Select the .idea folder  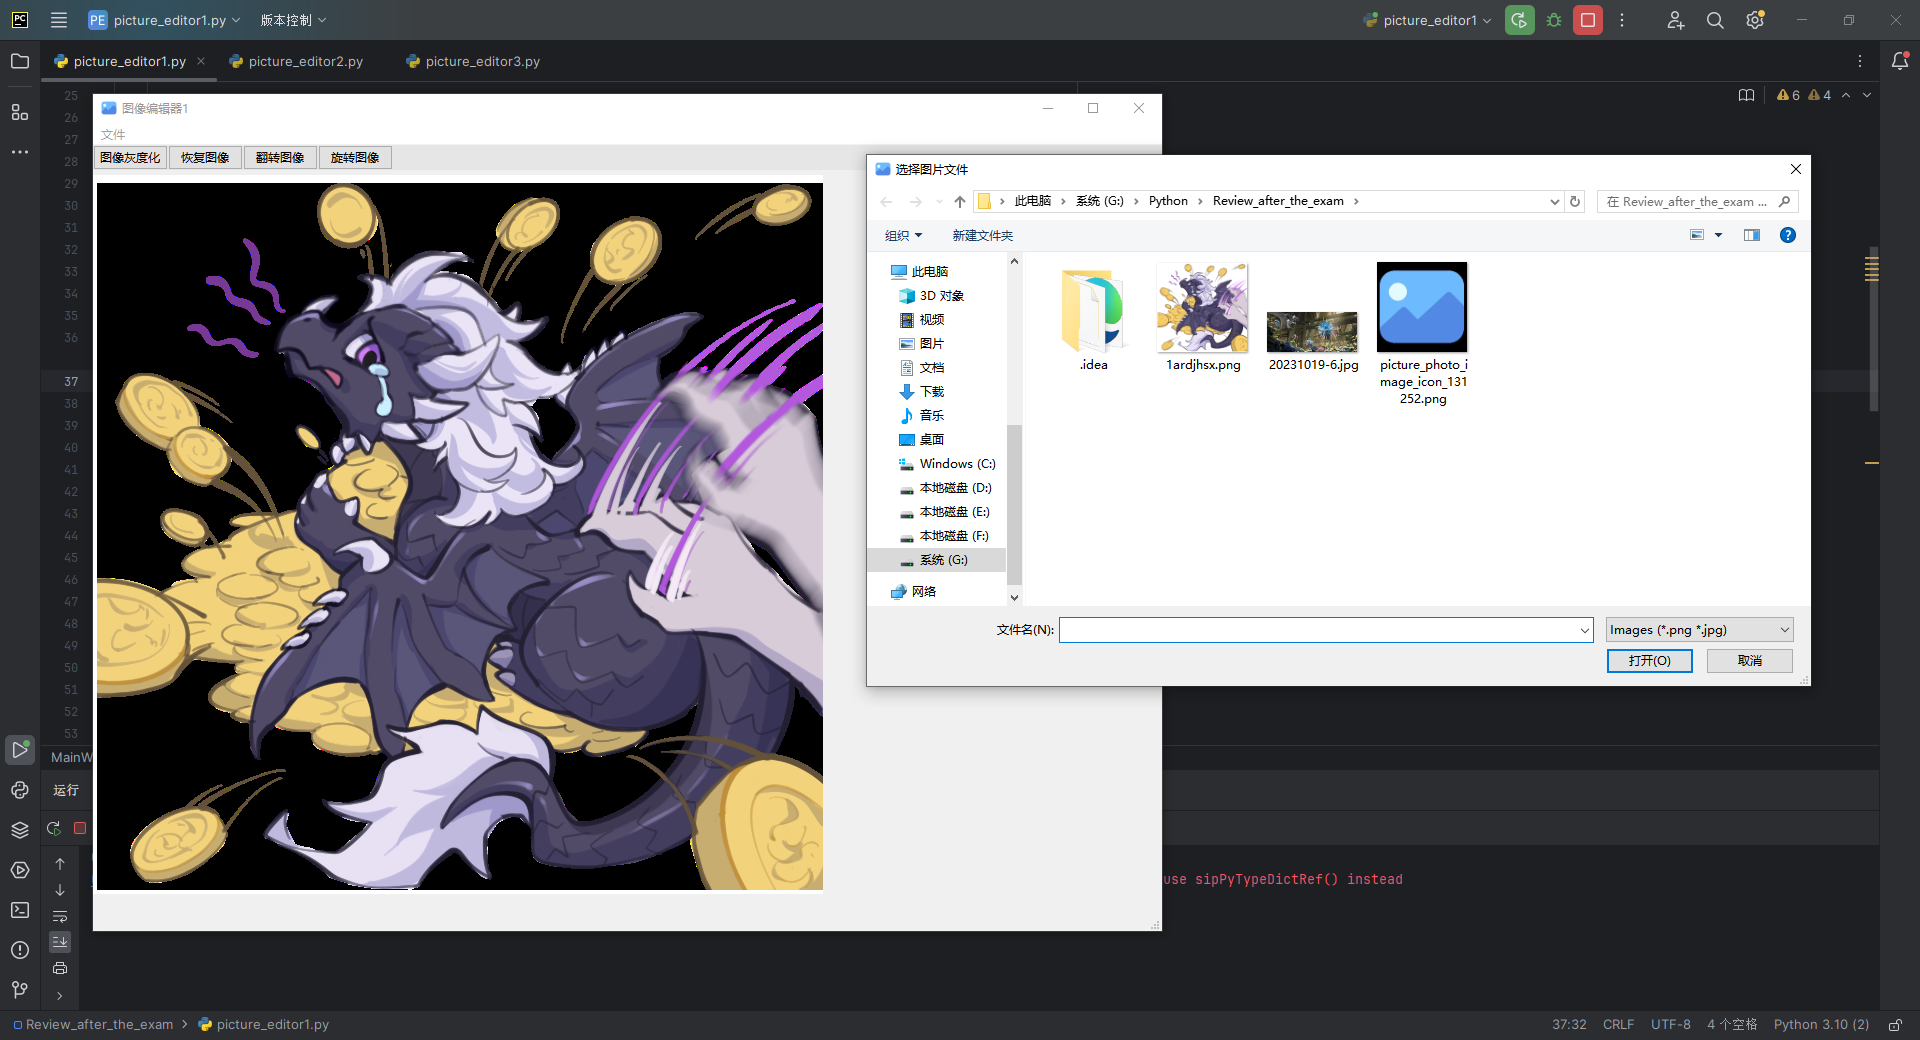(1093, 320)
